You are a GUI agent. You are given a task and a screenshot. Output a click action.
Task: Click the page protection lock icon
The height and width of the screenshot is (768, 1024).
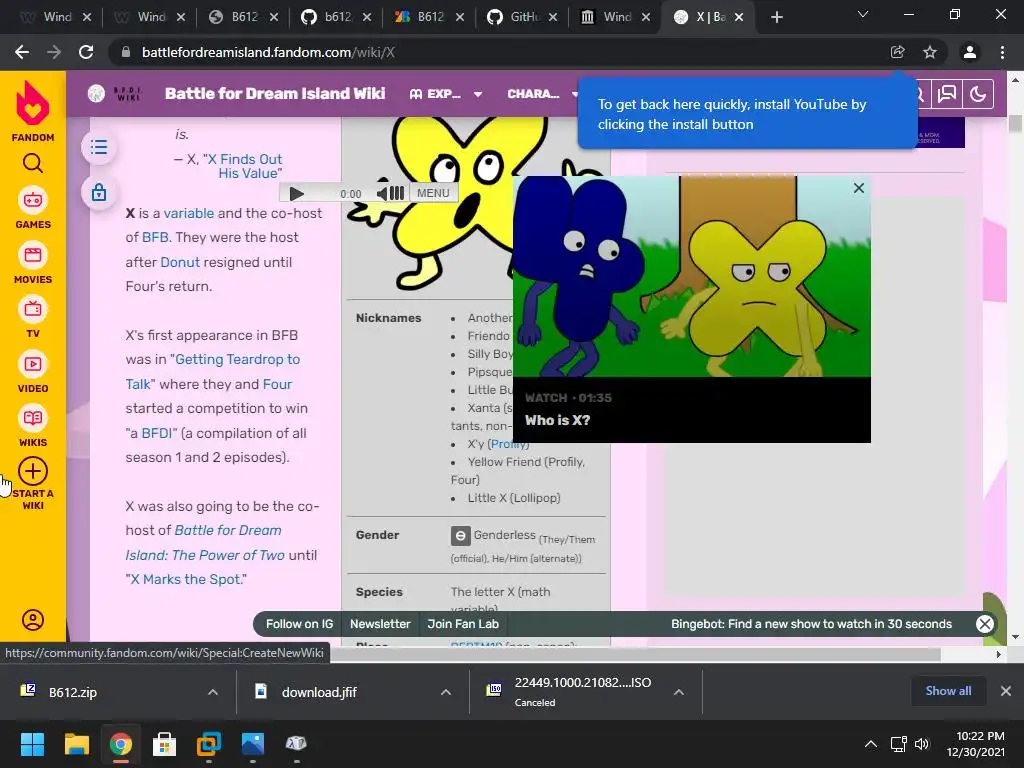click(x=99, y=193)
